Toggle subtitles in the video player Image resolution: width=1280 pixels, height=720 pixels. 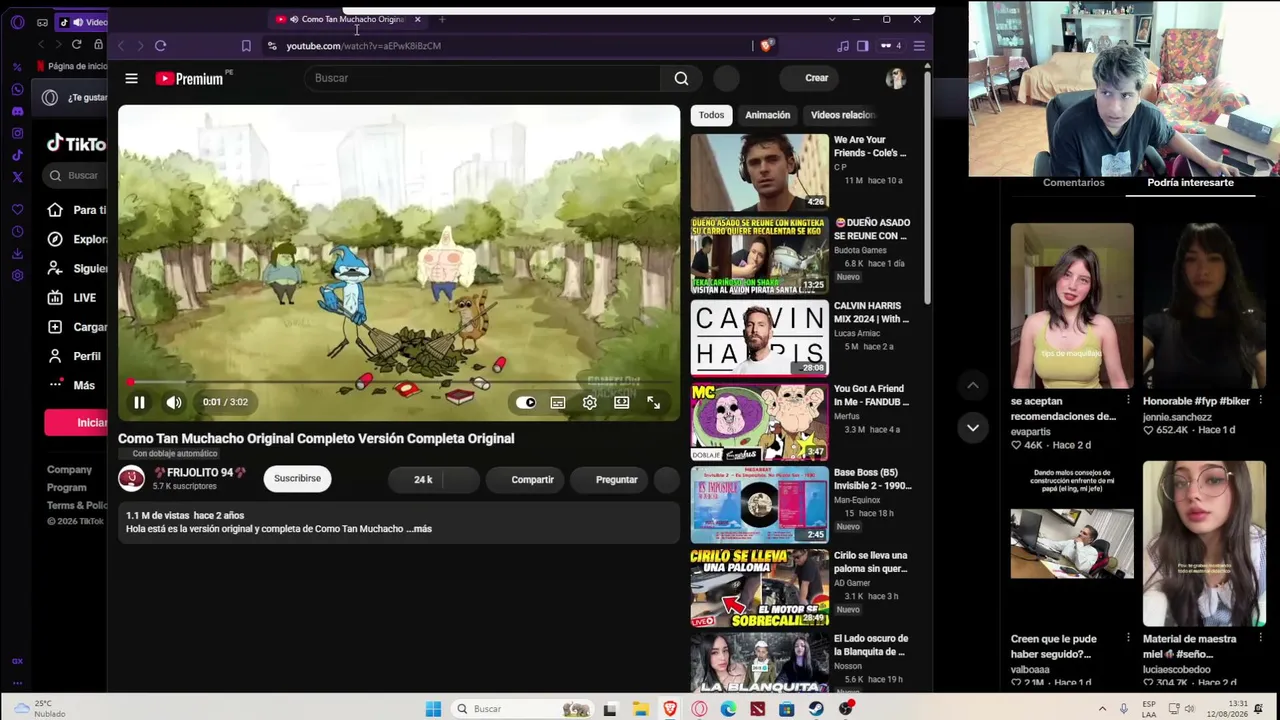(558, 402)
